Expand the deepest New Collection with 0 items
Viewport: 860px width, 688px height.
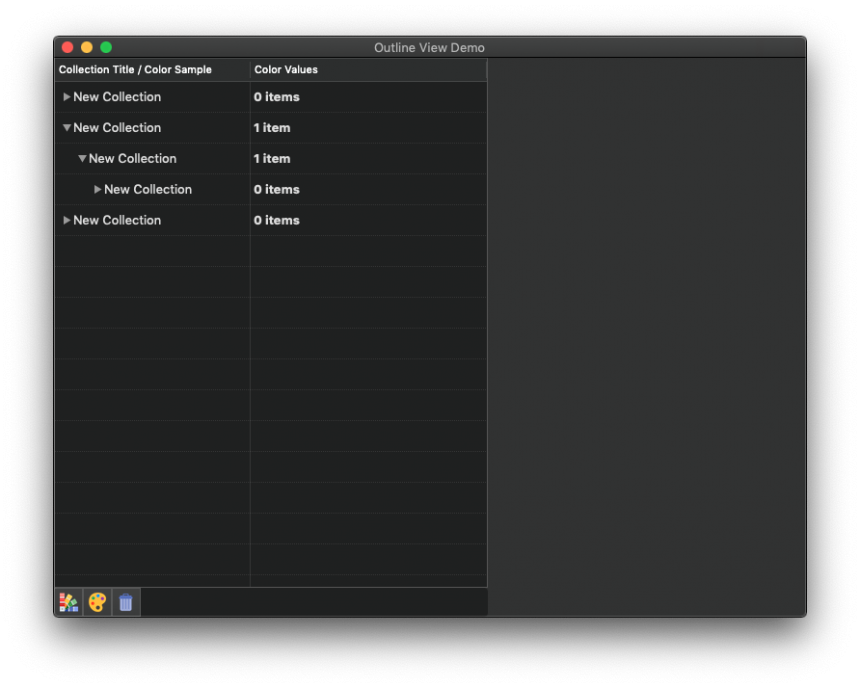tap(98, 189)
